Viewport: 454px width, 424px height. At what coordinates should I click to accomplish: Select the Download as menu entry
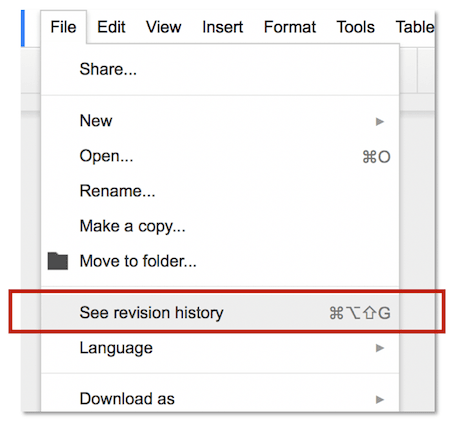click(x=220, y=399)
